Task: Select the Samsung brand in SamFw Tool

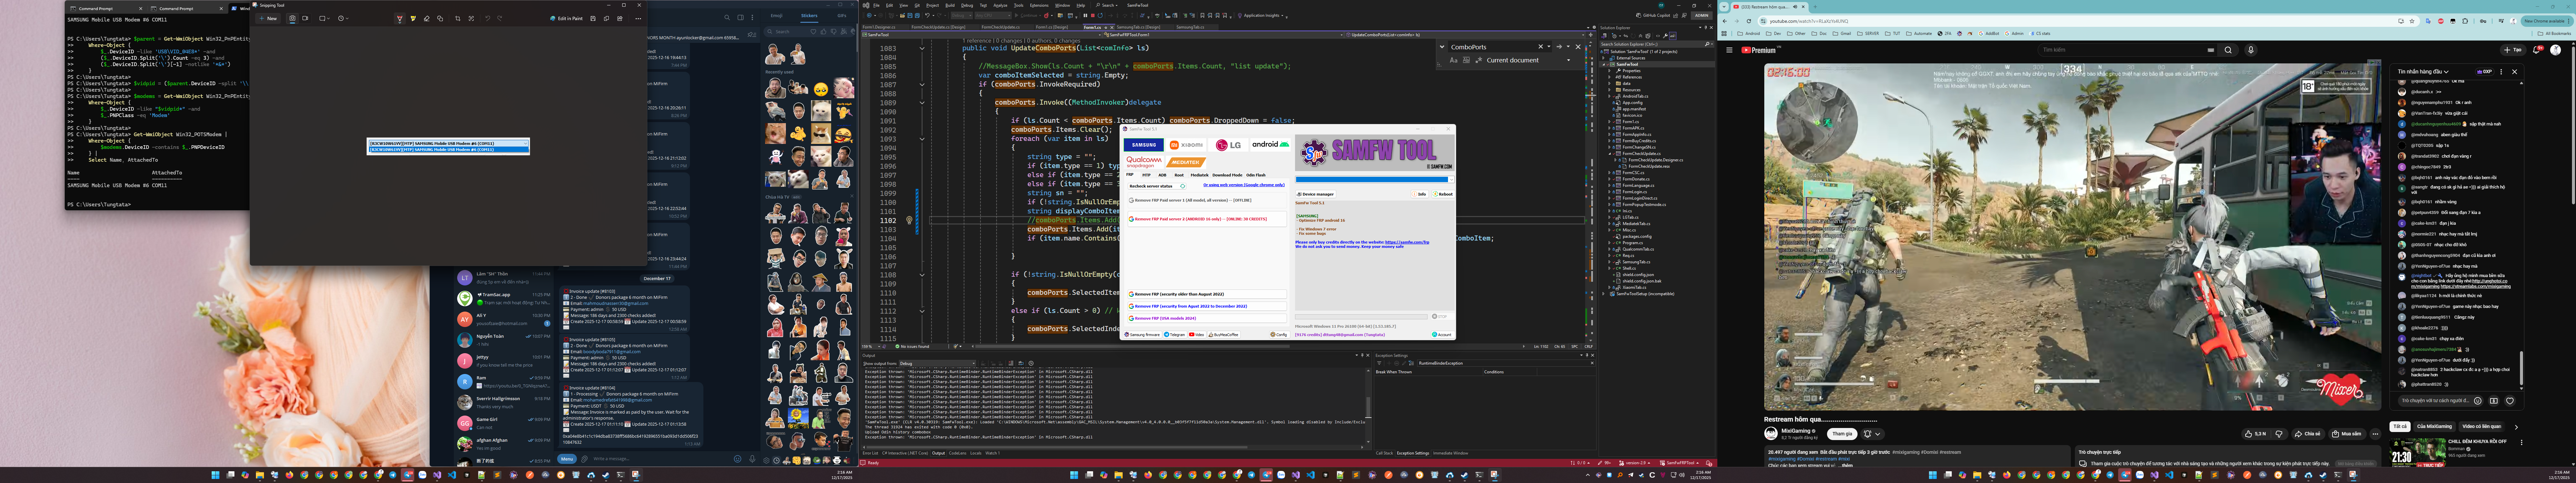Action: [1144, 145]
